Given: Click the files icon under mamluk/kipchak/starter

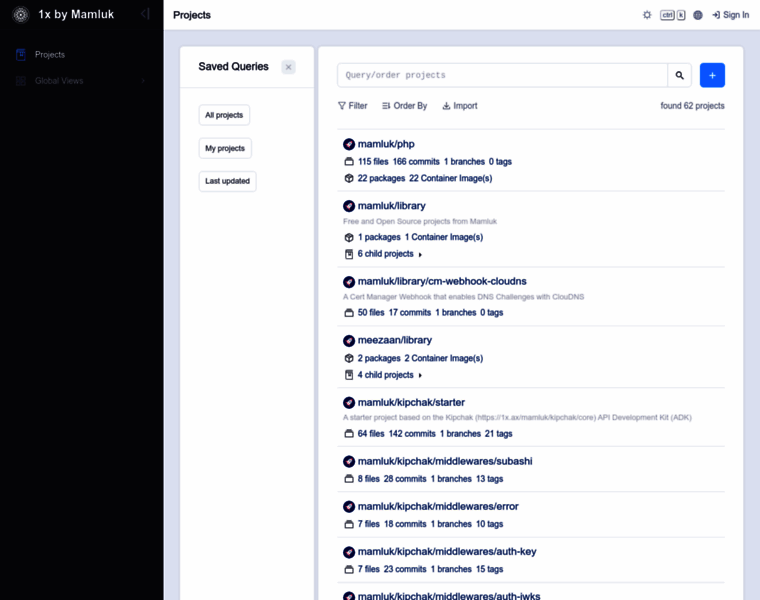Looking at the screenshot, I should (x=349, y=434).
